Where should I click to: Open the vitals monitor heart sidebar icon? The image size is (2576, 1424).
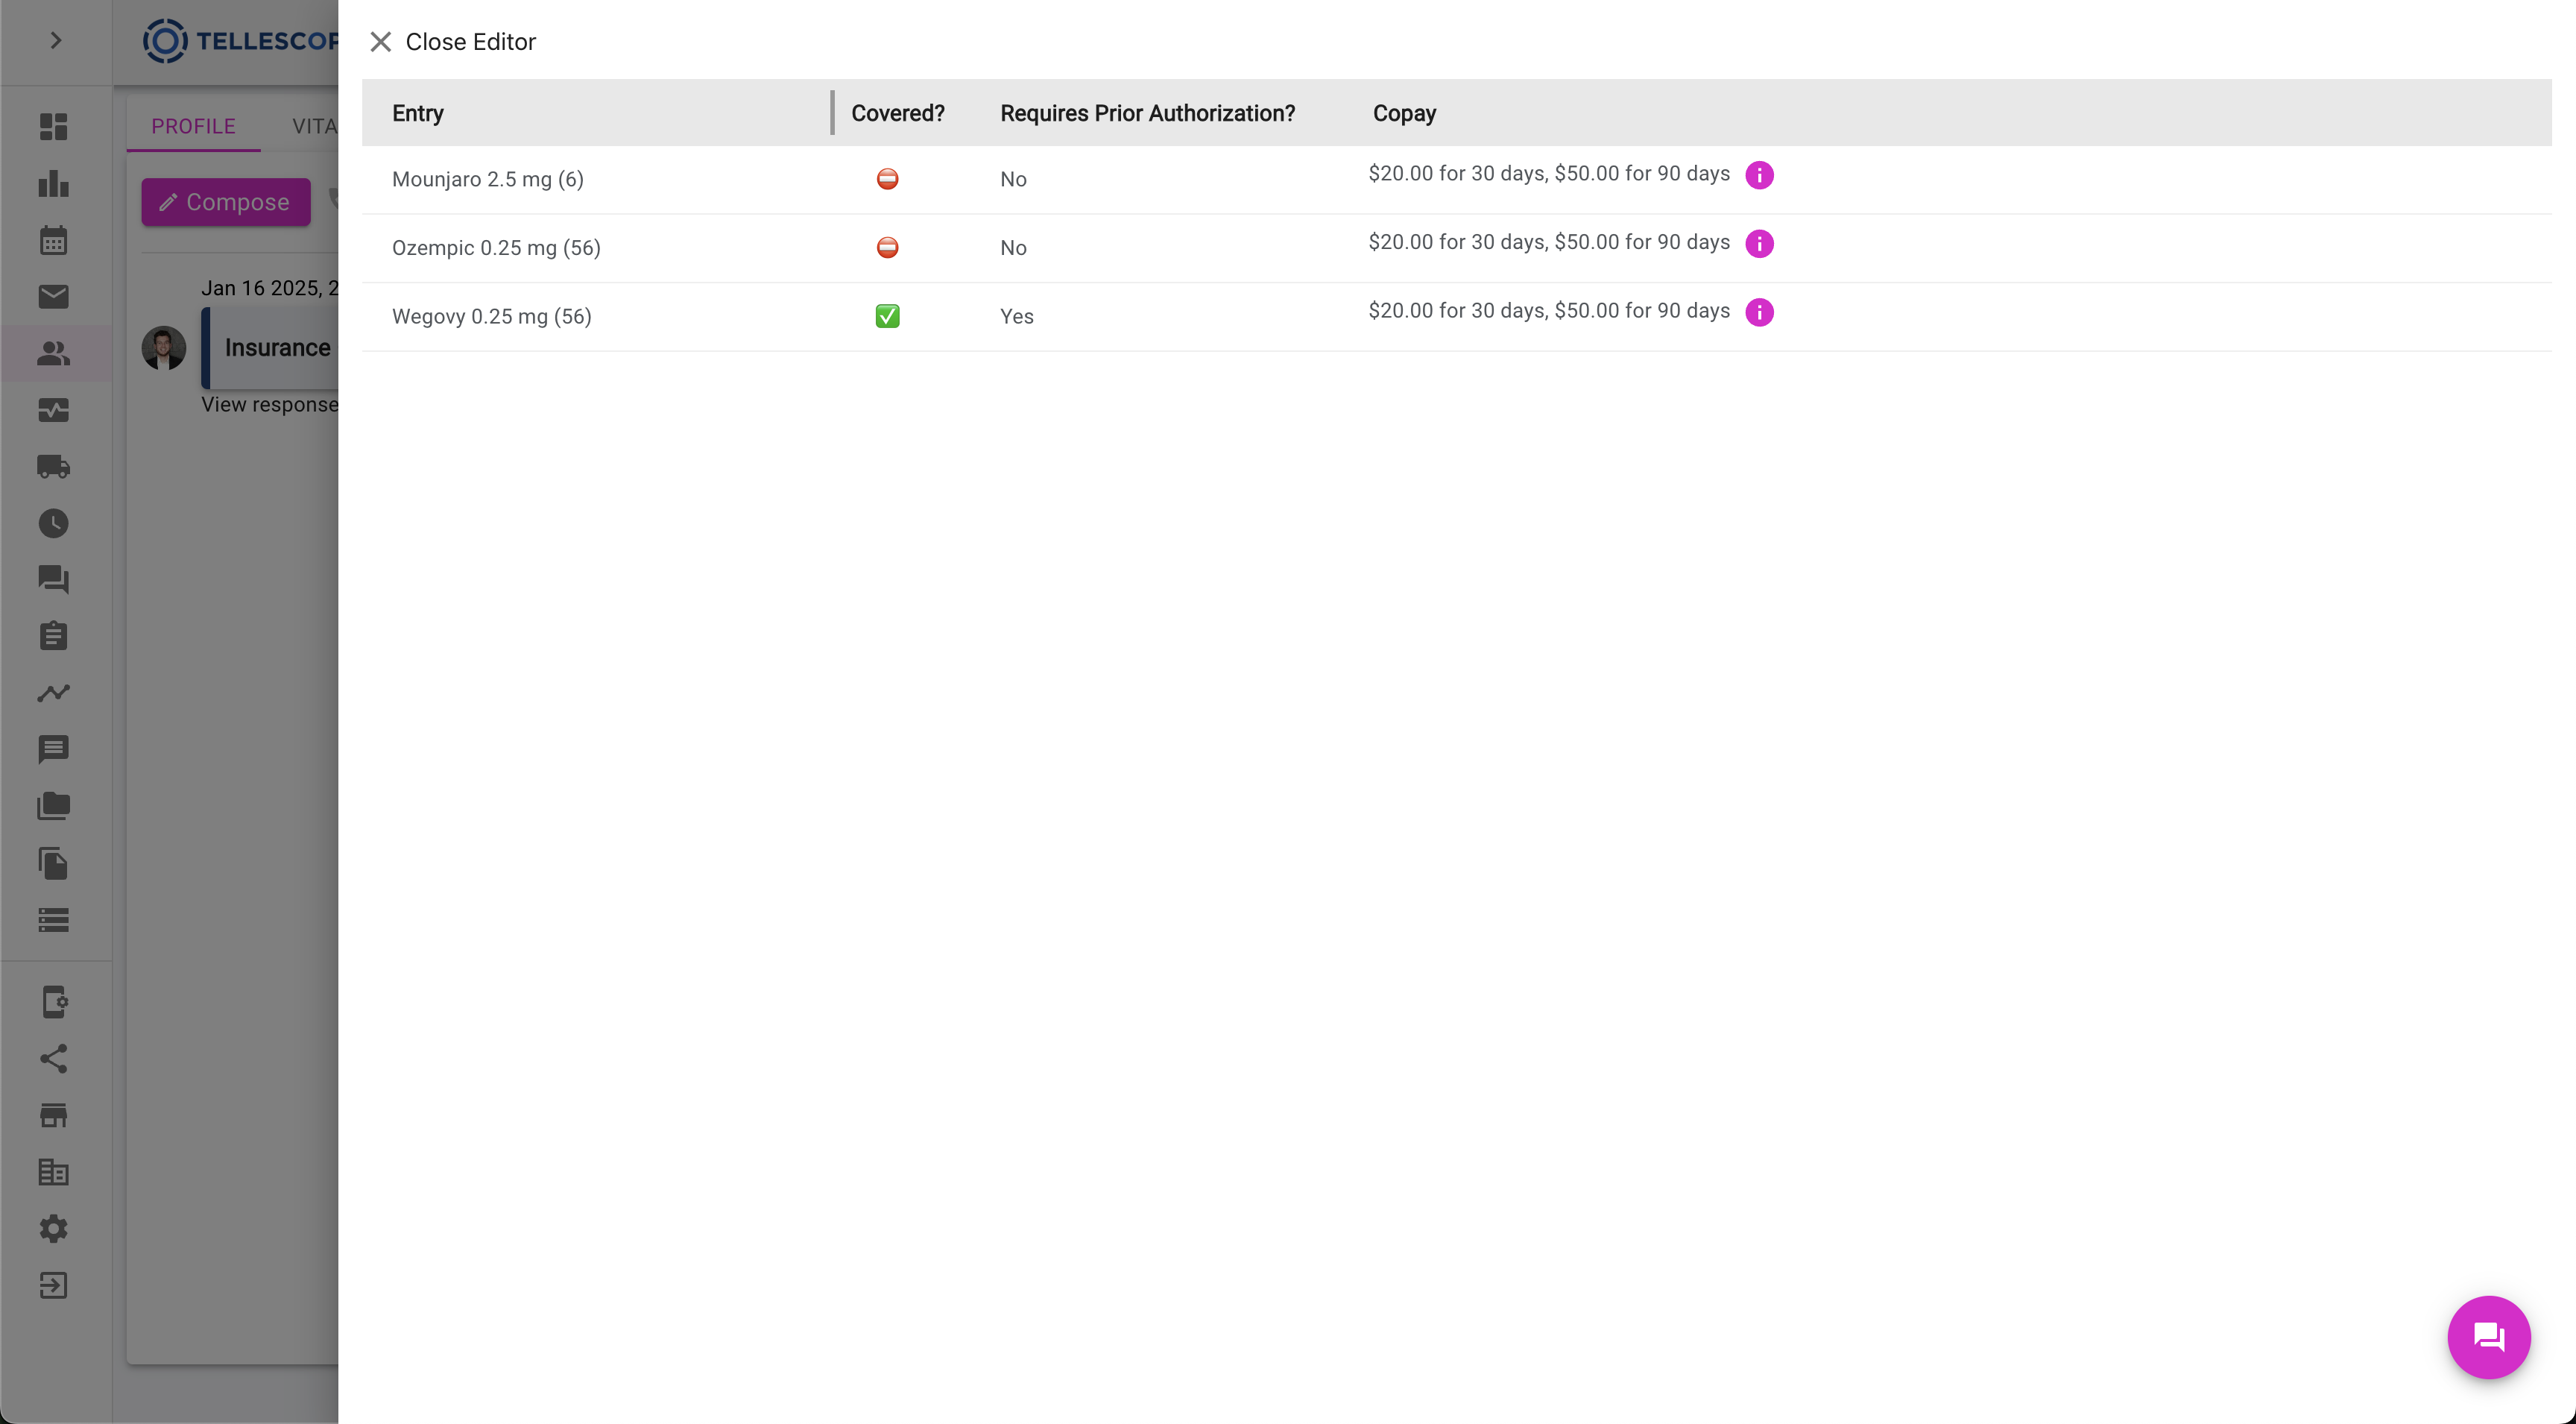pyautogui.click(x=54, y=410)
